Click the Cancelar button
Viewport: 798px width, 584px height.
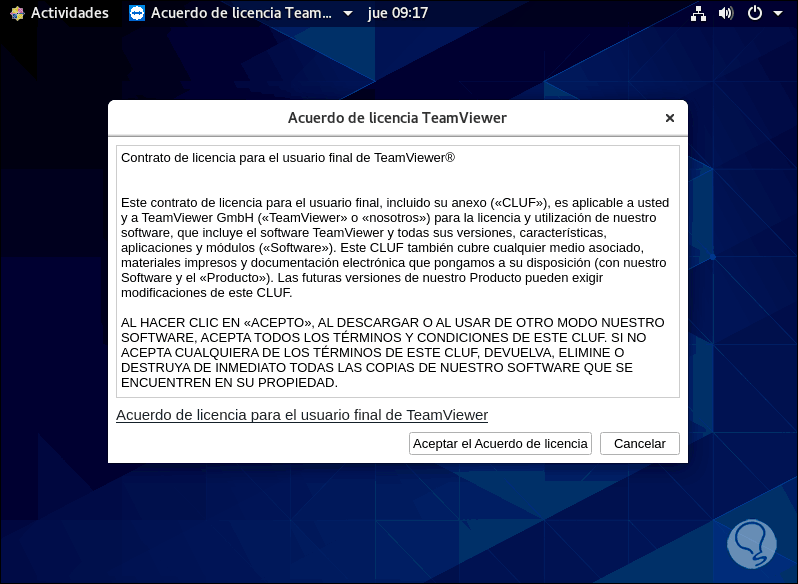[x=640, y=444]
